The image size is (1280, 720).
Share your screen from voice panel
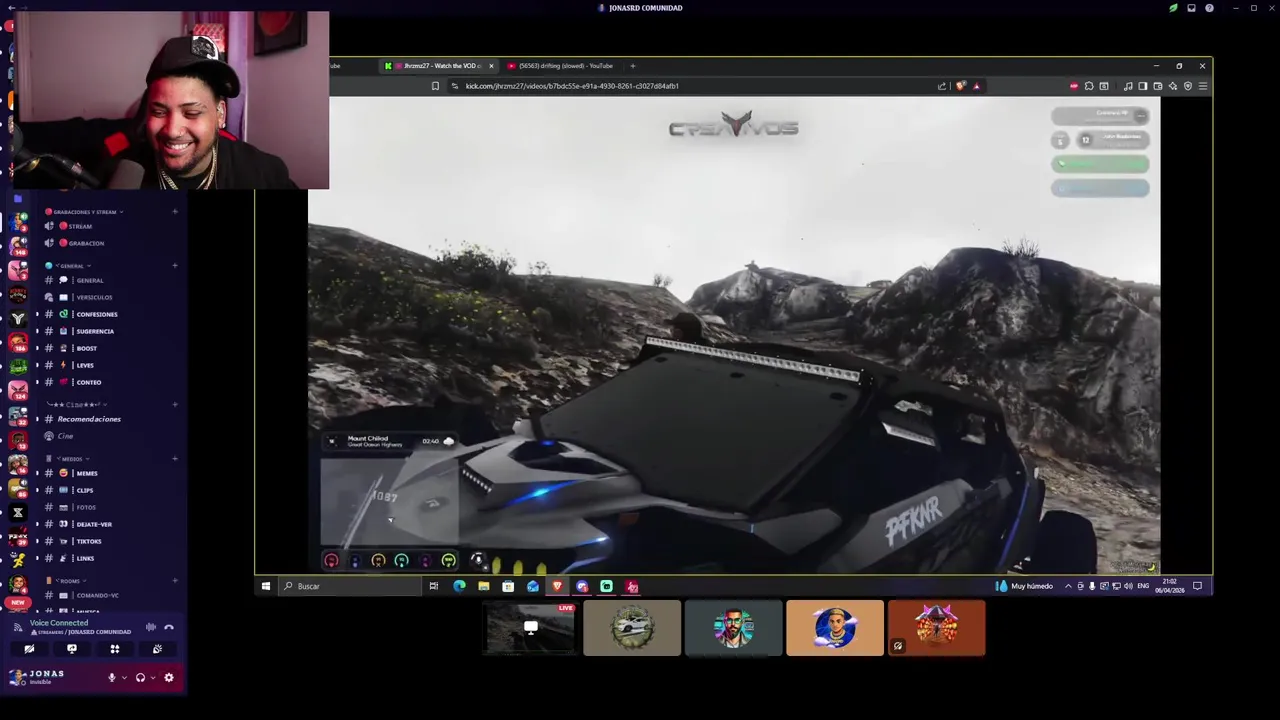(72, 649)
